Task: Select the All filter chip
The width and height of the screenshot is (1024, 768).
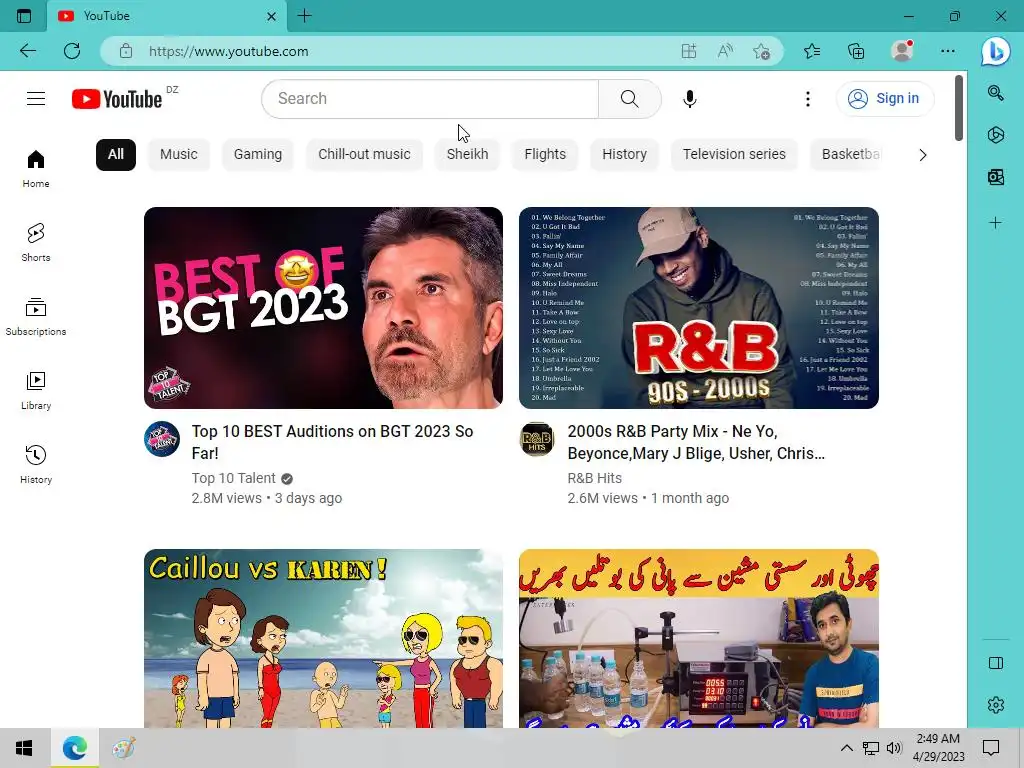Action: pyautogui.click(x=116, y=155)
